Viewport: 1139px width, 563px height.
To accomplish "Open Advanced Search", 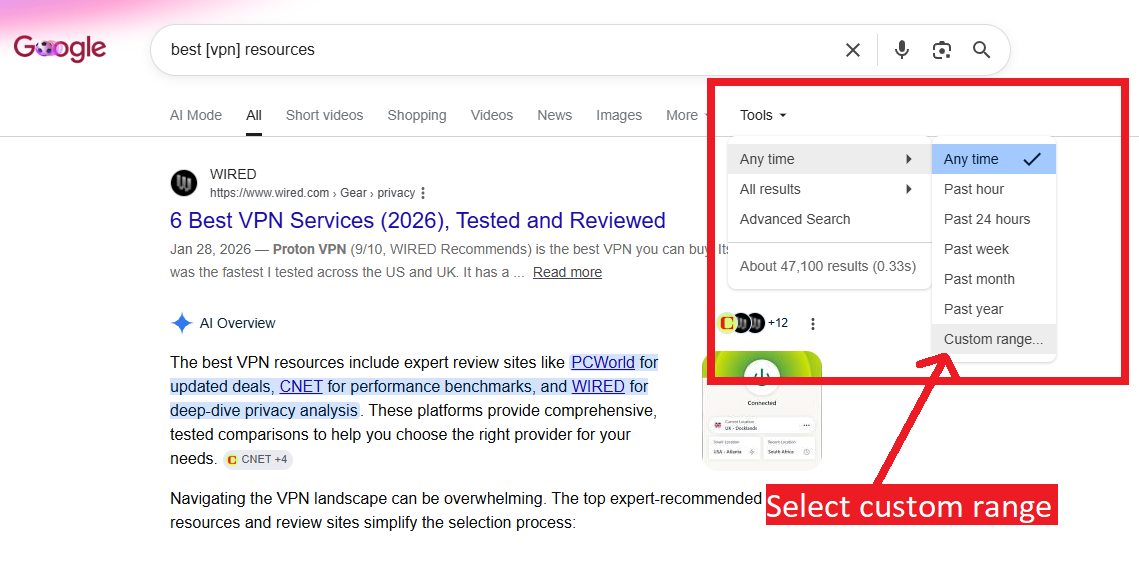I will point(829,219).
